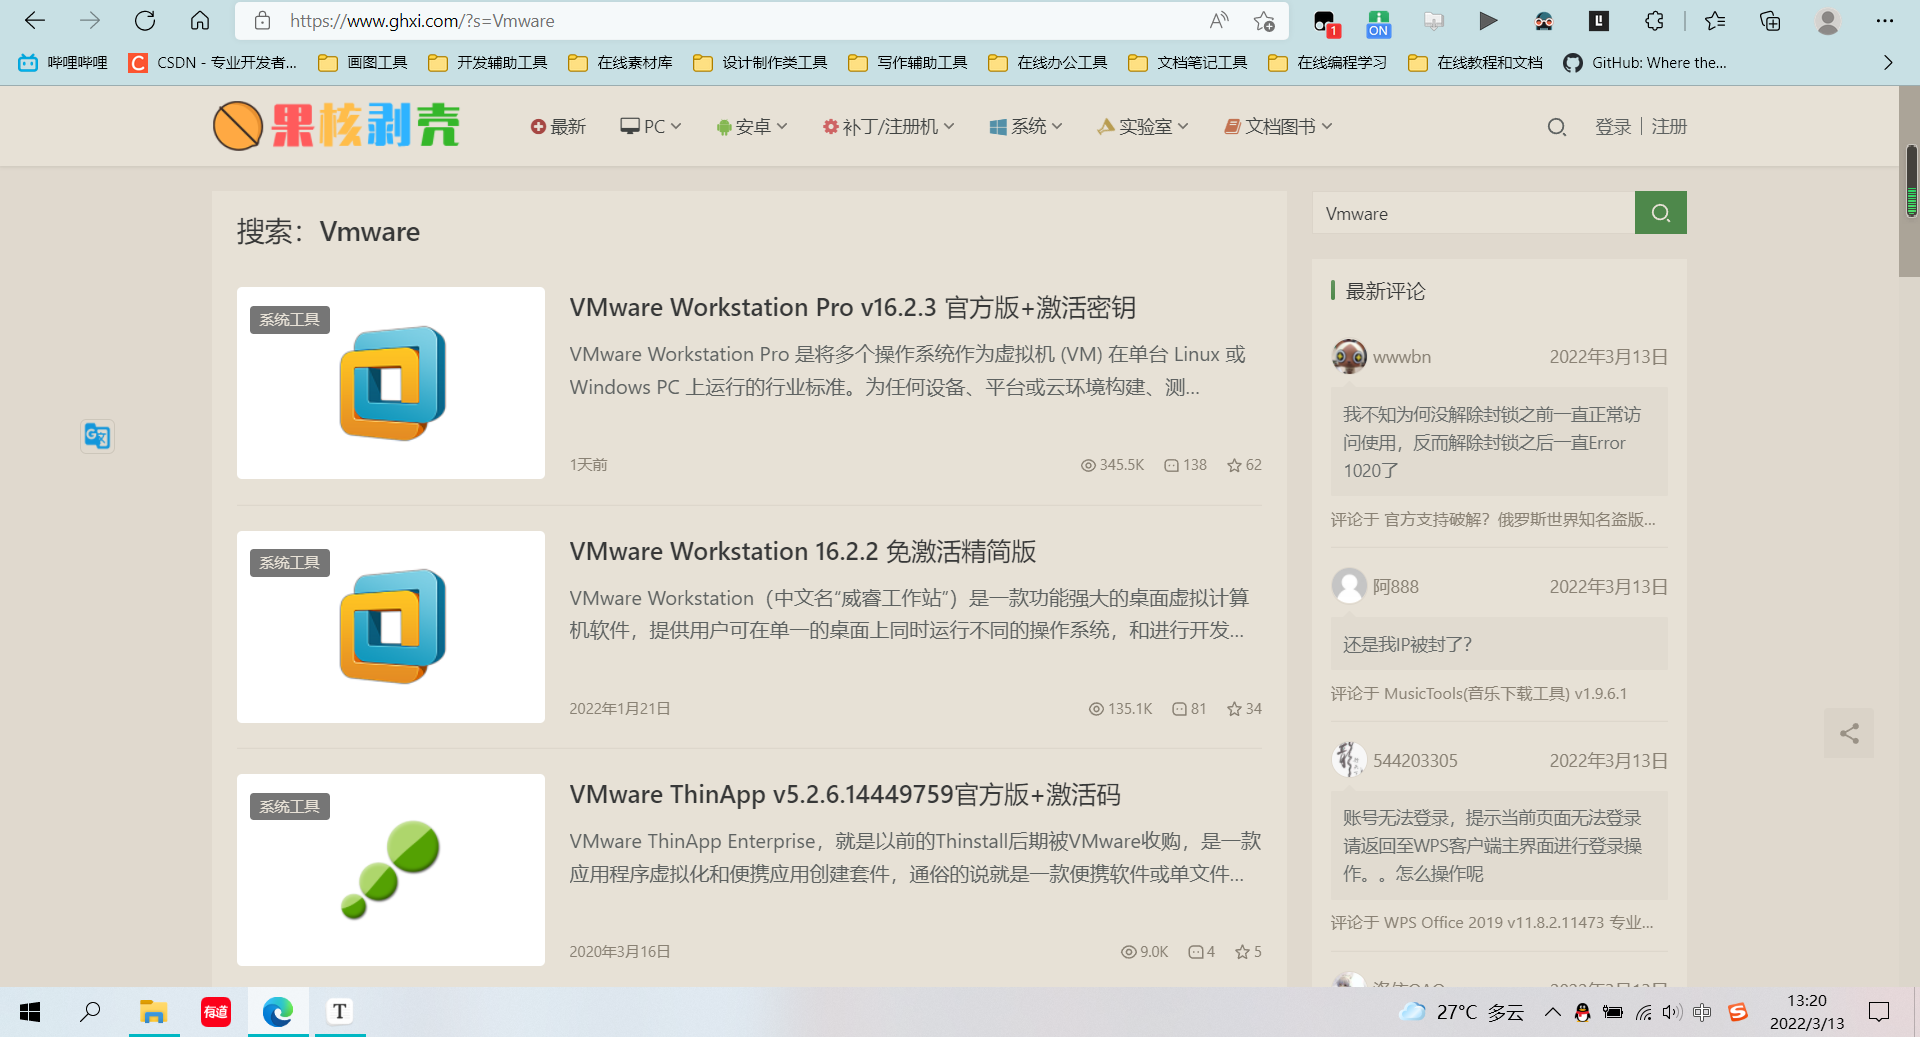Click the green sidebar search button

click(1660, 212)
